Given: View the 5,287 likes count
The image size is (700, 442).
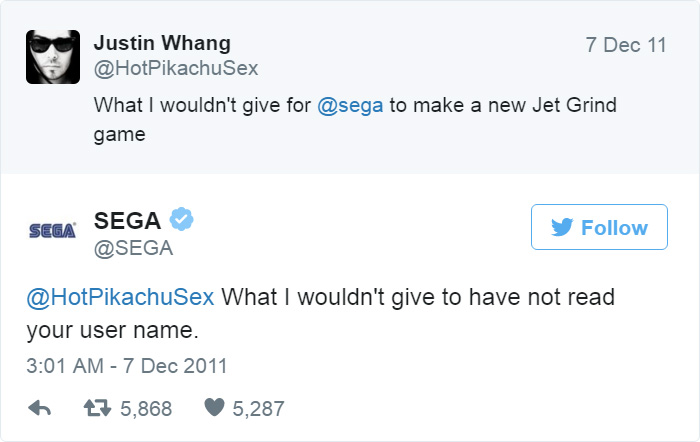Looking at the screenshot, I should pyautogui.click(x=258, y=408).
